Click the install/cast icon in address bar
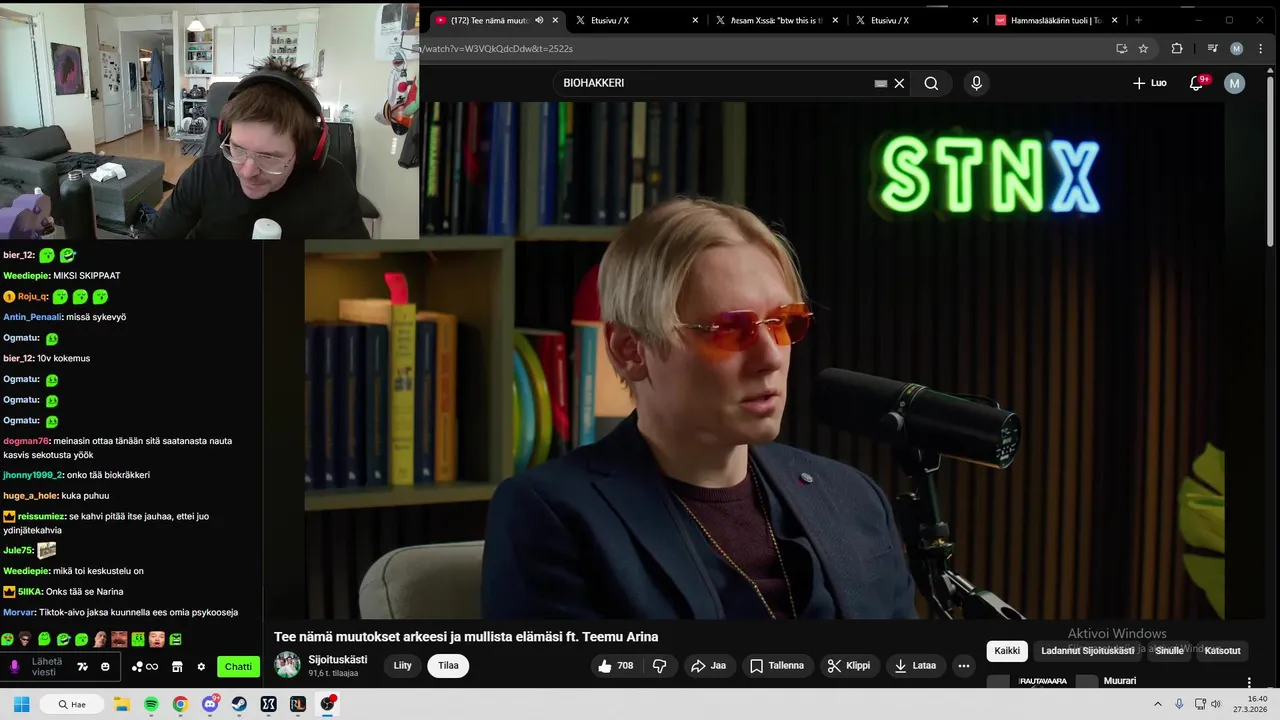The height and width of the screenshot is (720, 1280). 1122,48
